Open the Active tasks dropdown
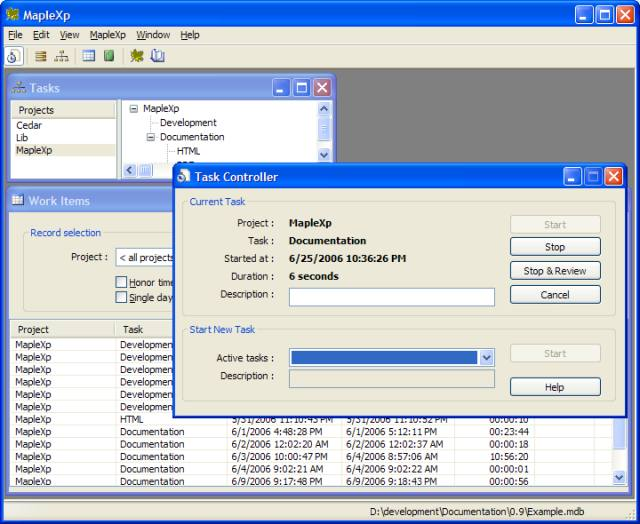Viewport: 640px width, 524px height. pyautogui.click(x=486, y=357)
